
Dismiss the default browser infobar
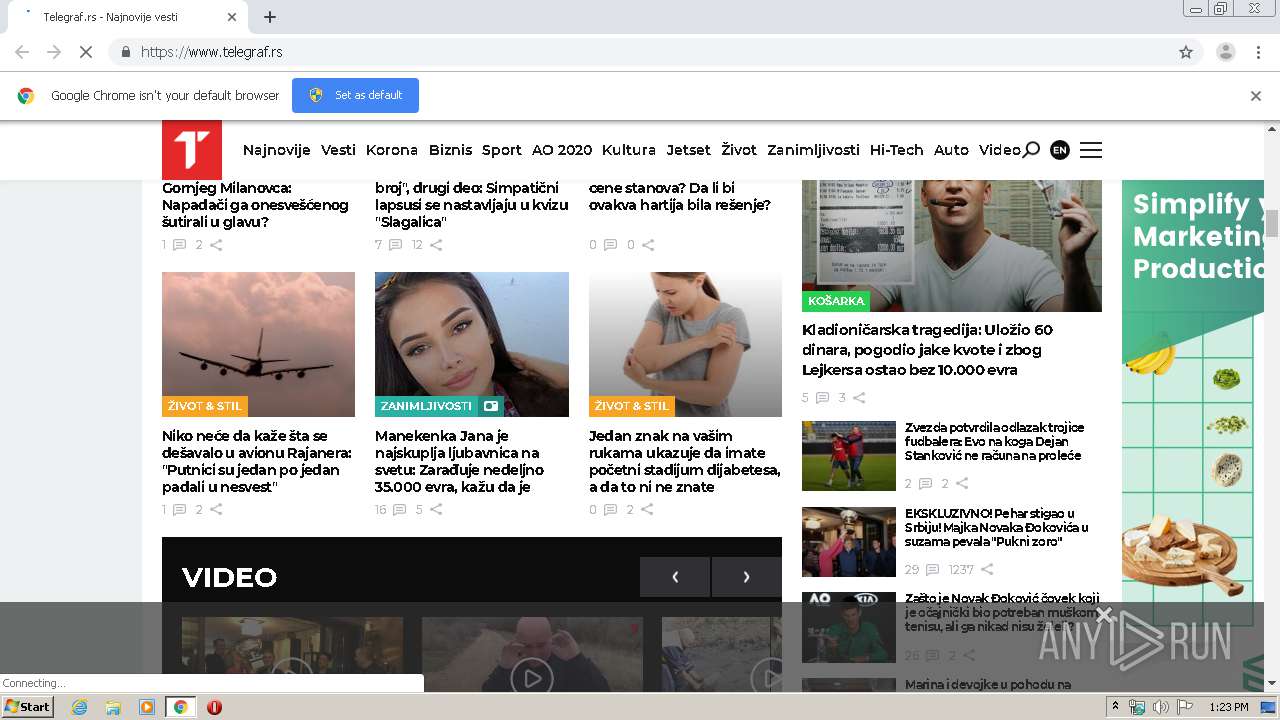[x=1256, y=96]
